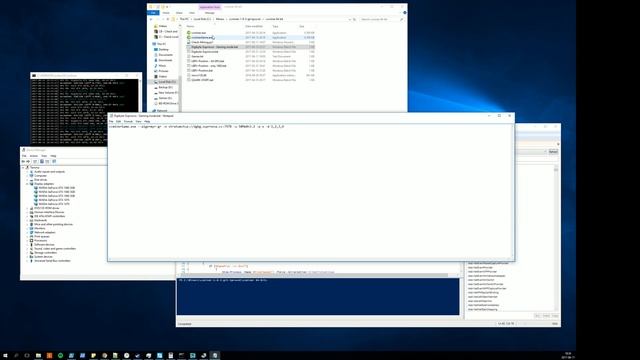This screenshot has width=640, height=360.
Task: Expand the Monitors node in Device Manager
Action: pyautogui.click(x=27, y=228)
